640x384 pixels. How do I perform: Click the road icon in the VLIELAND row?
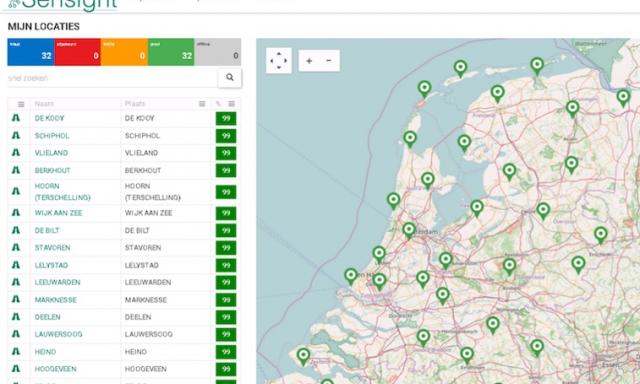click(16, 153)
